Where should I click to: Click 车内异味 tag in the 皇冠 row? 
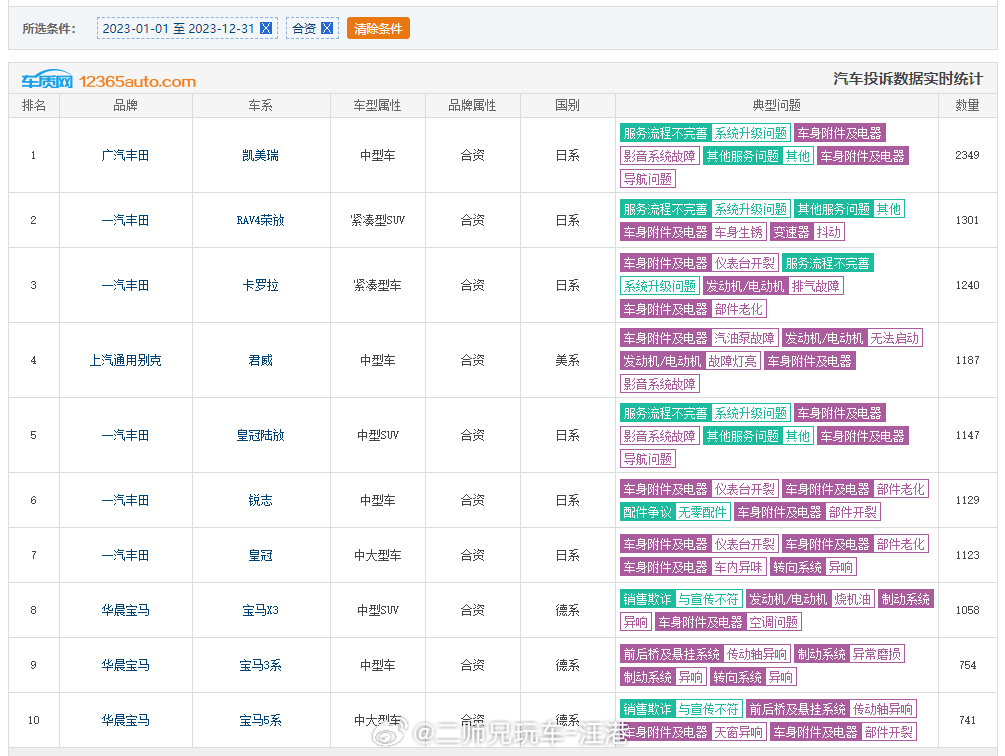click(x=738, y=567)
